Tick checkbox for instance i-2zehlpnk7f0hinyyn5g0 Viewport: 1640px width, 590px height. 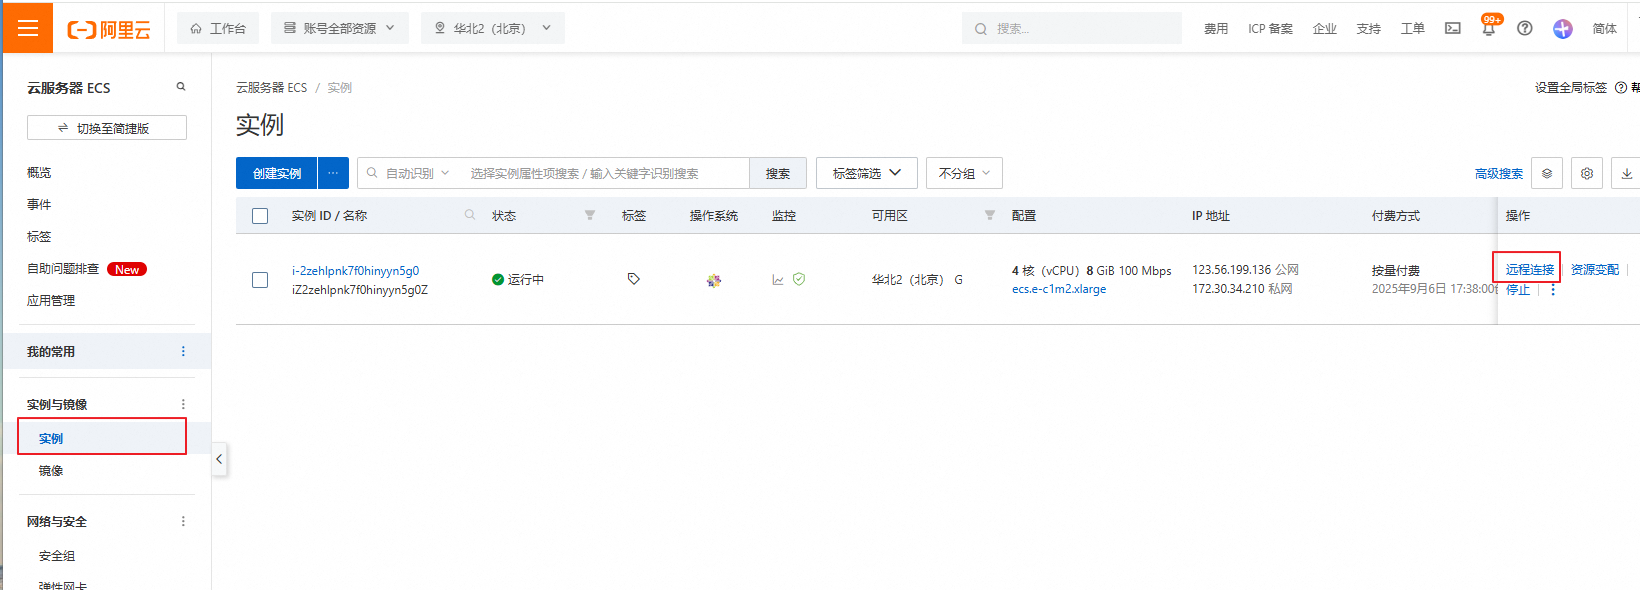coord(260,280)
